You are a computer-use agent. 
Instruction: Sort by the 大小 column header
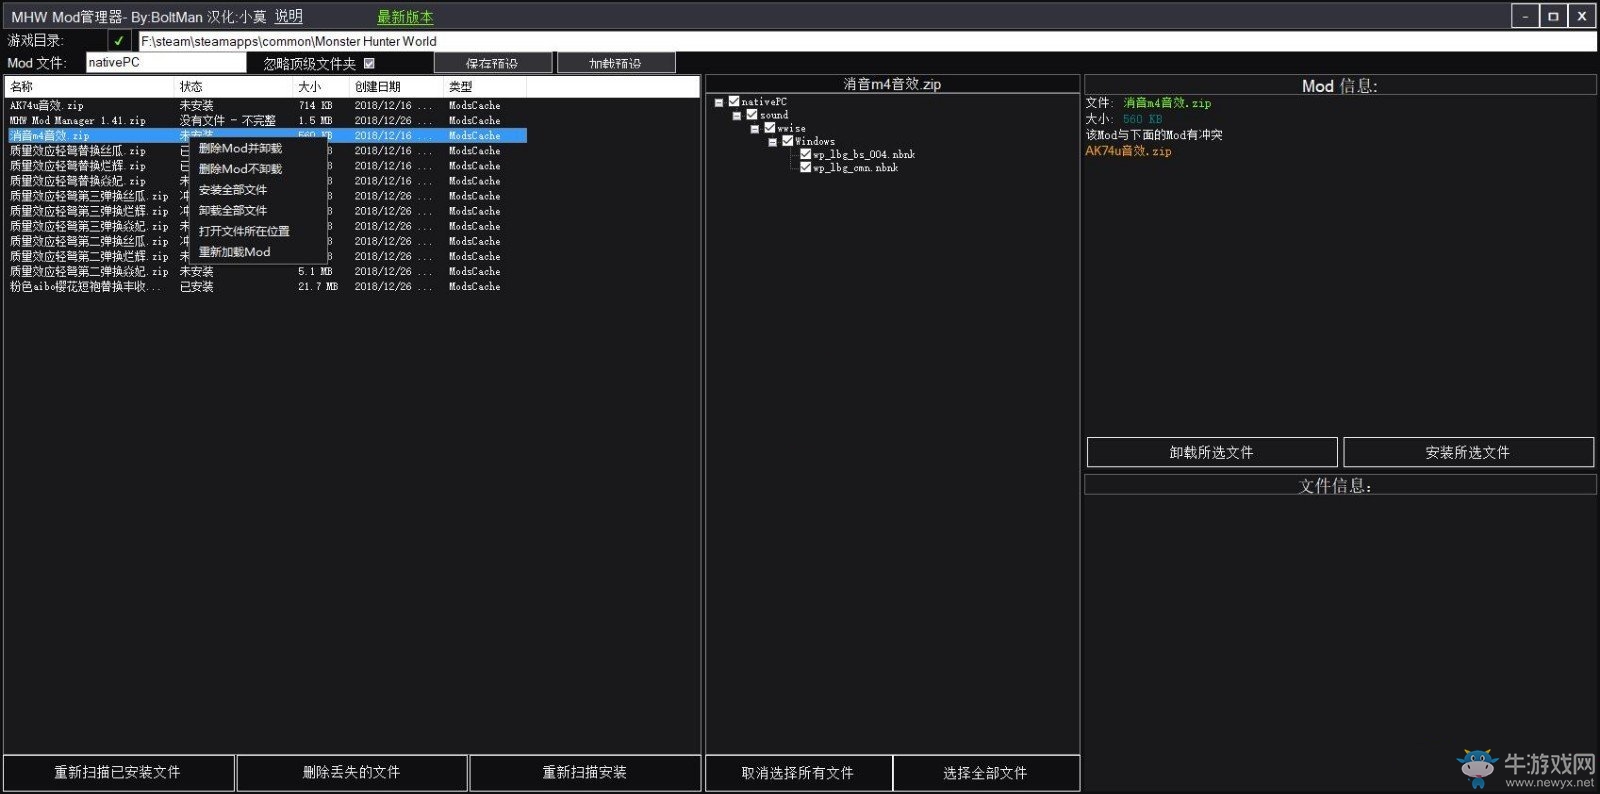pos(322,87)
